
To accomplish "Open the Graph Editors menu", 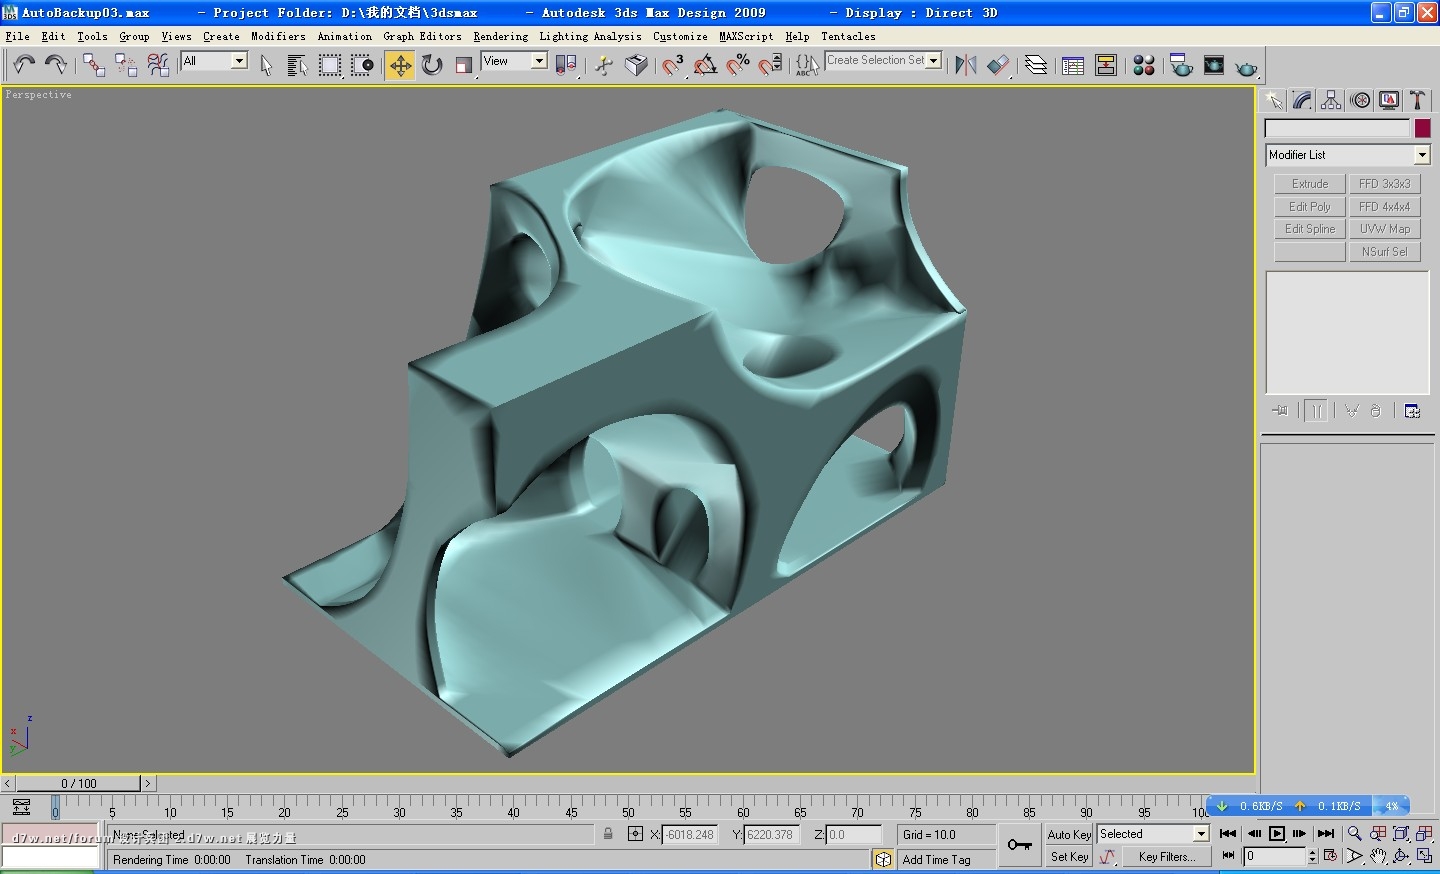I will click(422, 36).
